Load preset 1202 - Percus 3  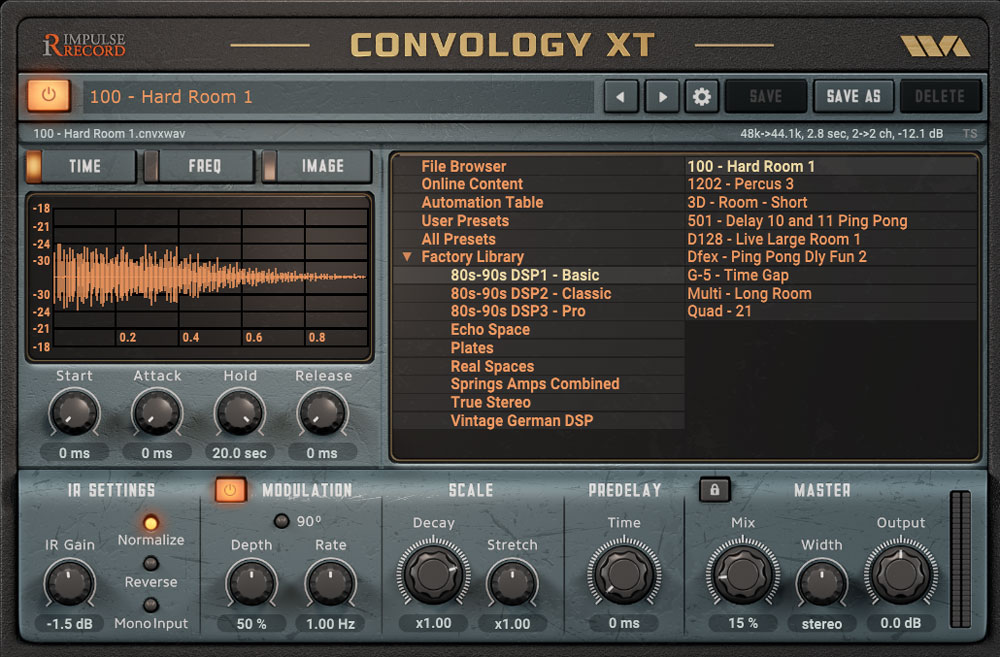(830, 184)
